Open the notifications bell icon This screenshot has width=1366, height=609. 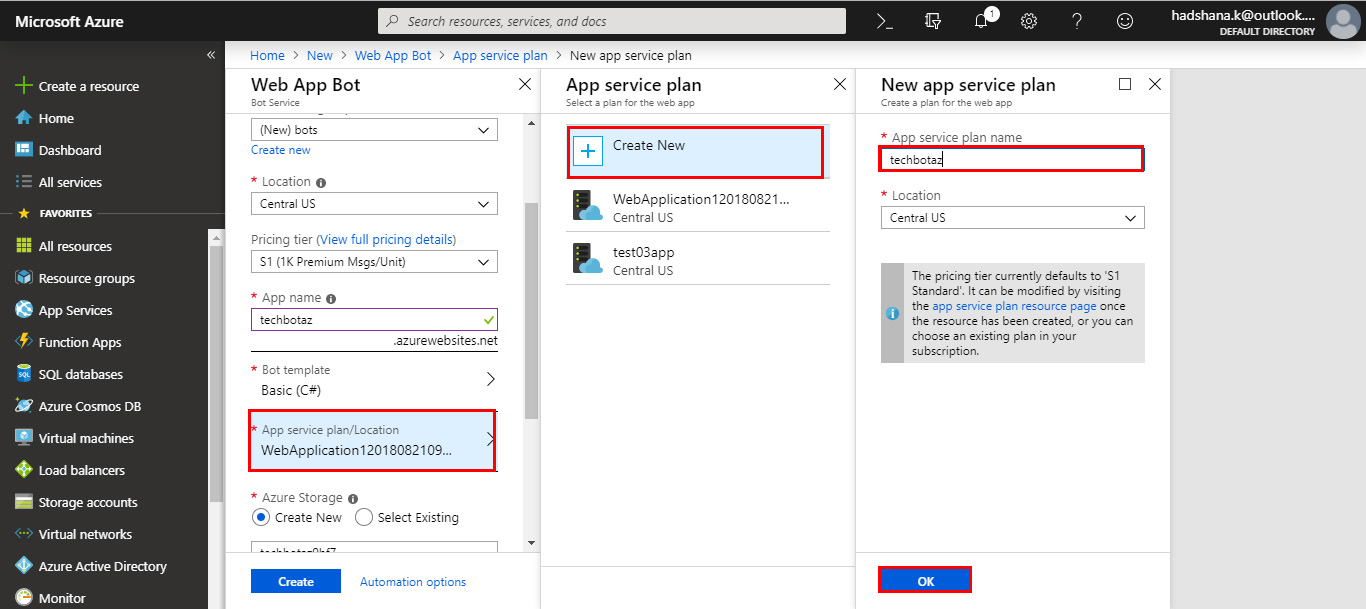click(981, 21)
